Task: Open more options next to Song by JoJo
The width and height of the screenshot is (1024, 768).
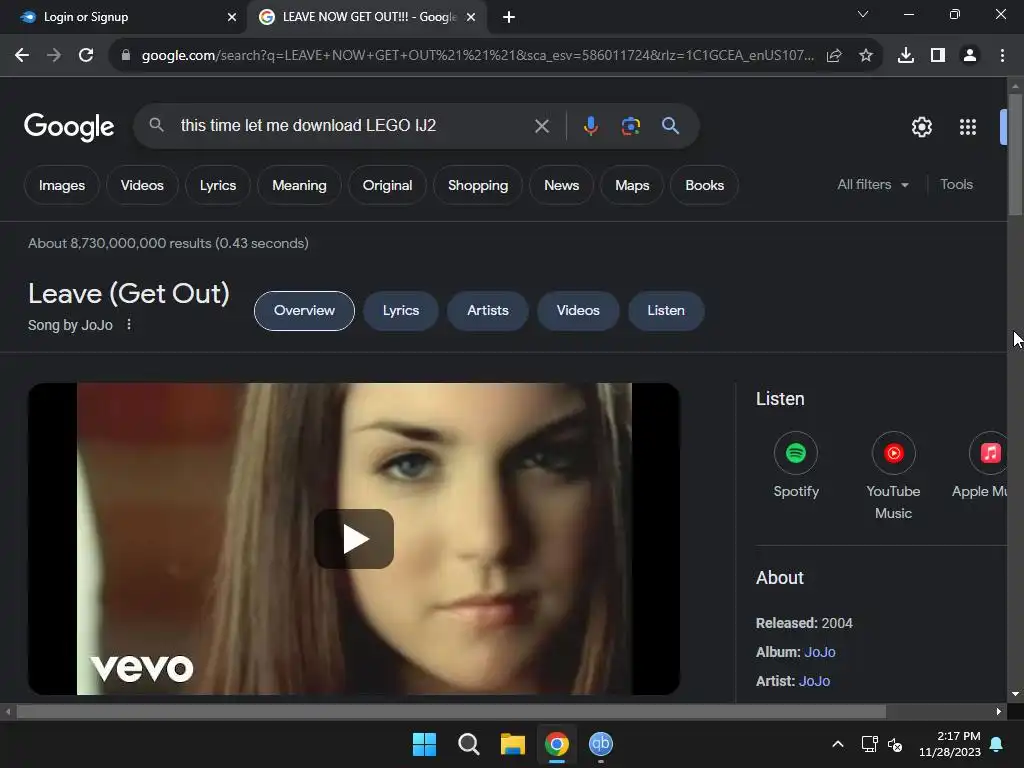Action: click(129, 325)
